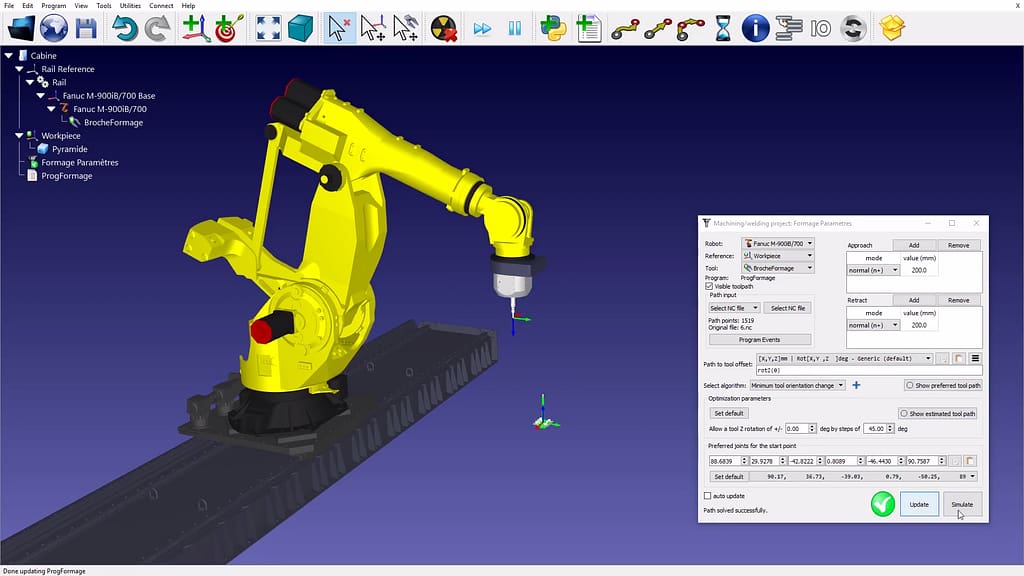Click the Fast simulation double-arrow icon
The image size is (1024, 576).
(x=483, y=28)
